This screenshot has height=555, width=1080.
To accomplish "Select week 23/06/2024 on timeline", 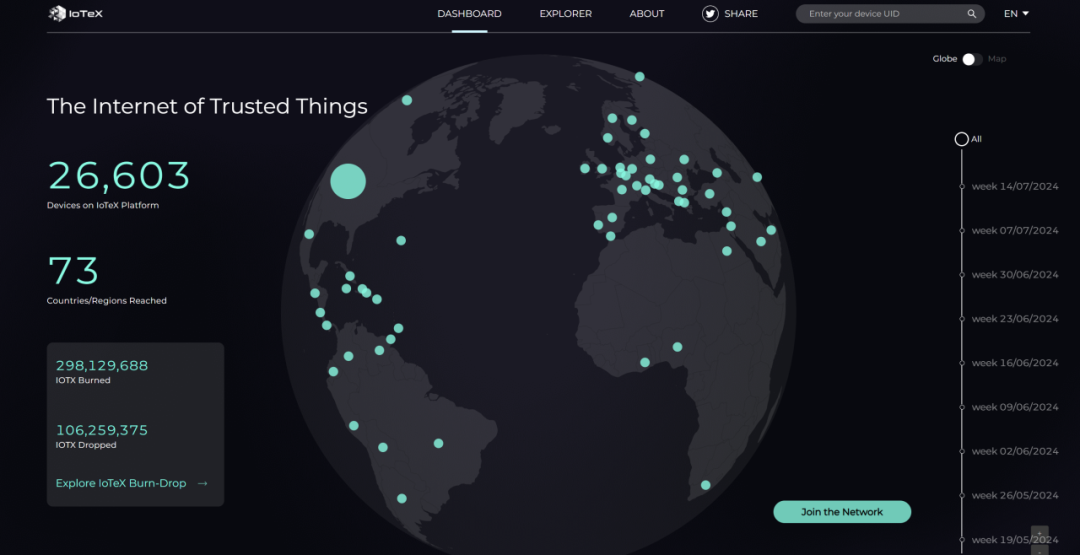I will pyautogui.click(x=1015, y=319).
